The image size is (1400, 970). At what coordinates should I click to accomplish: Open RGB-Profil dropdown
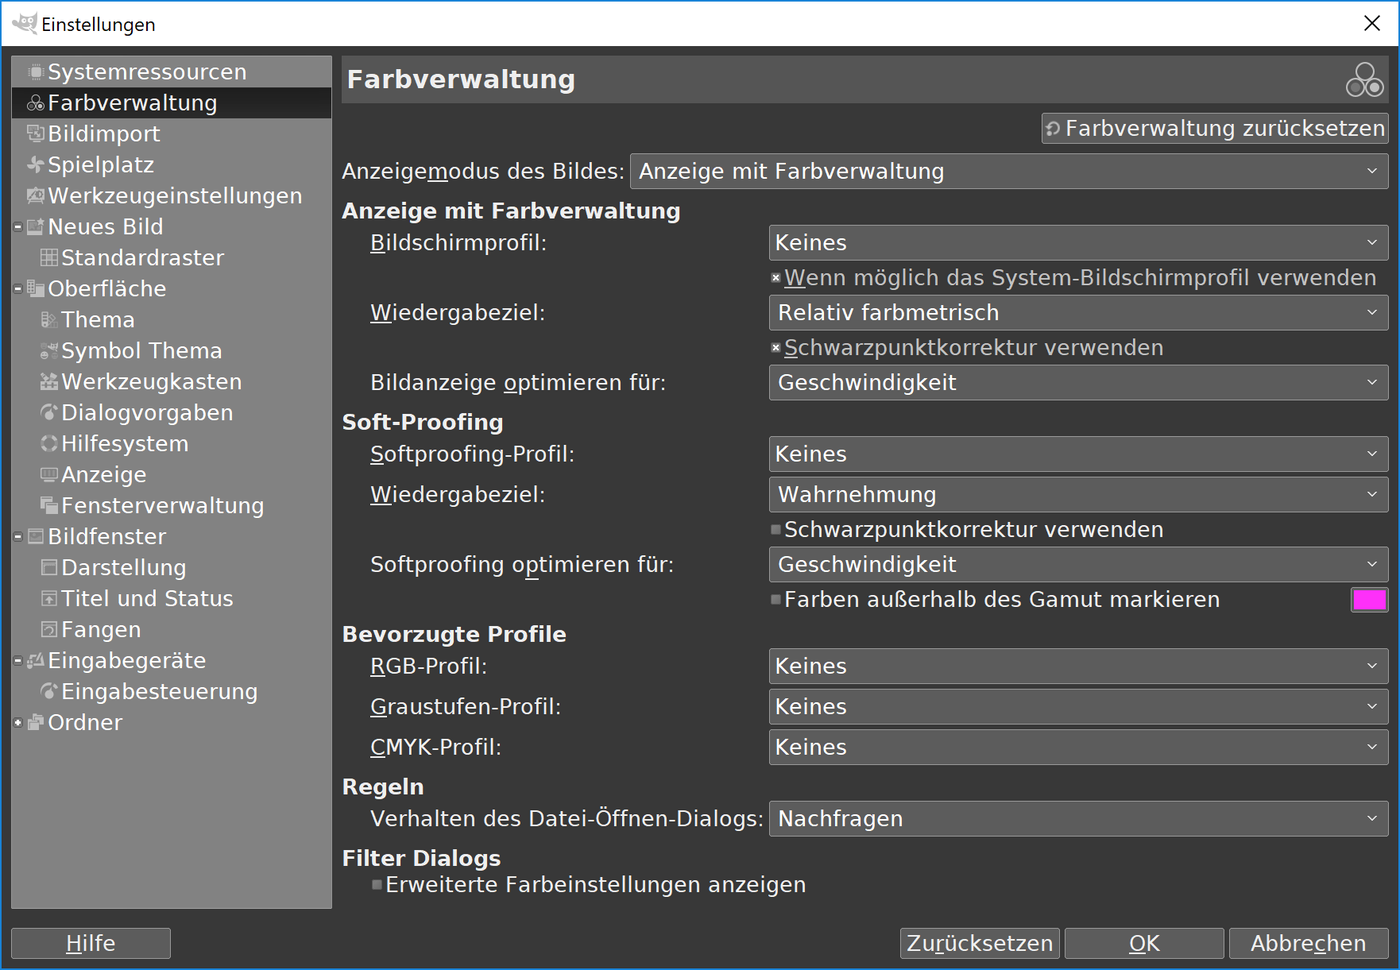[x=1079, y=666]
